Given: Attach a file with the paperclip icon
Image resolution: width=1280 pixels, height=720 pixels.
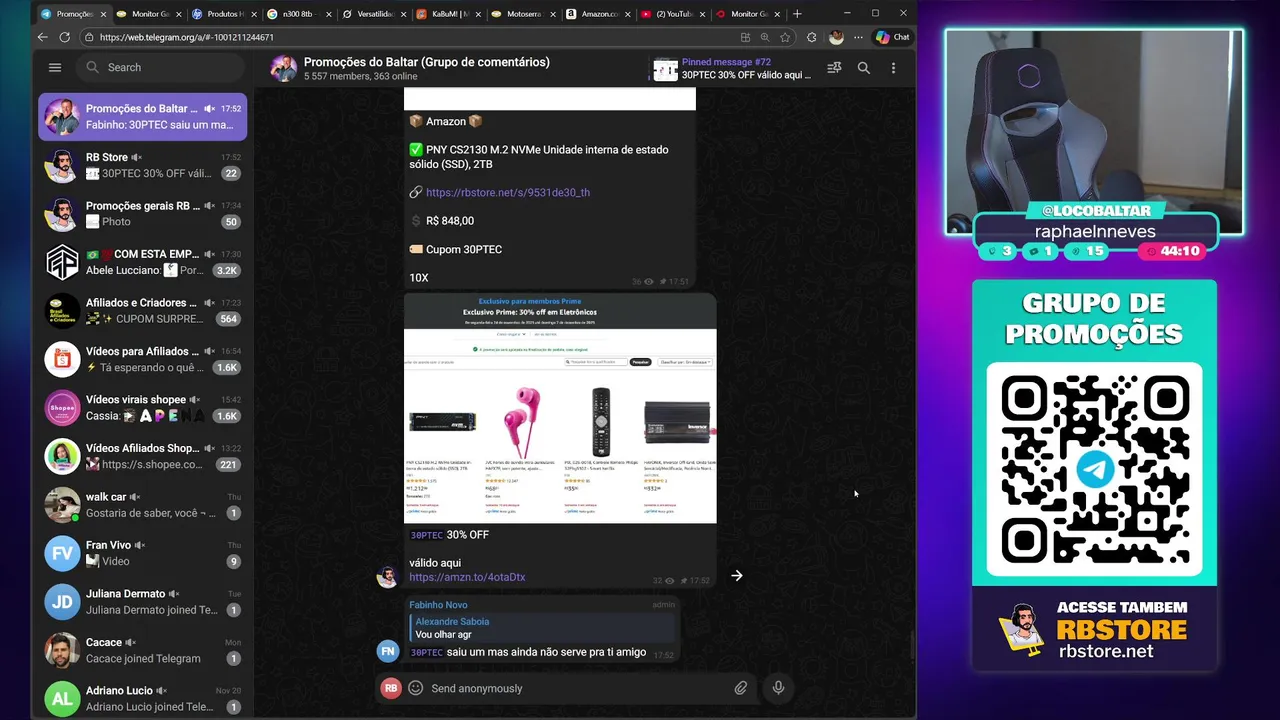Looking at the screenshot, I should coord(741,688).
